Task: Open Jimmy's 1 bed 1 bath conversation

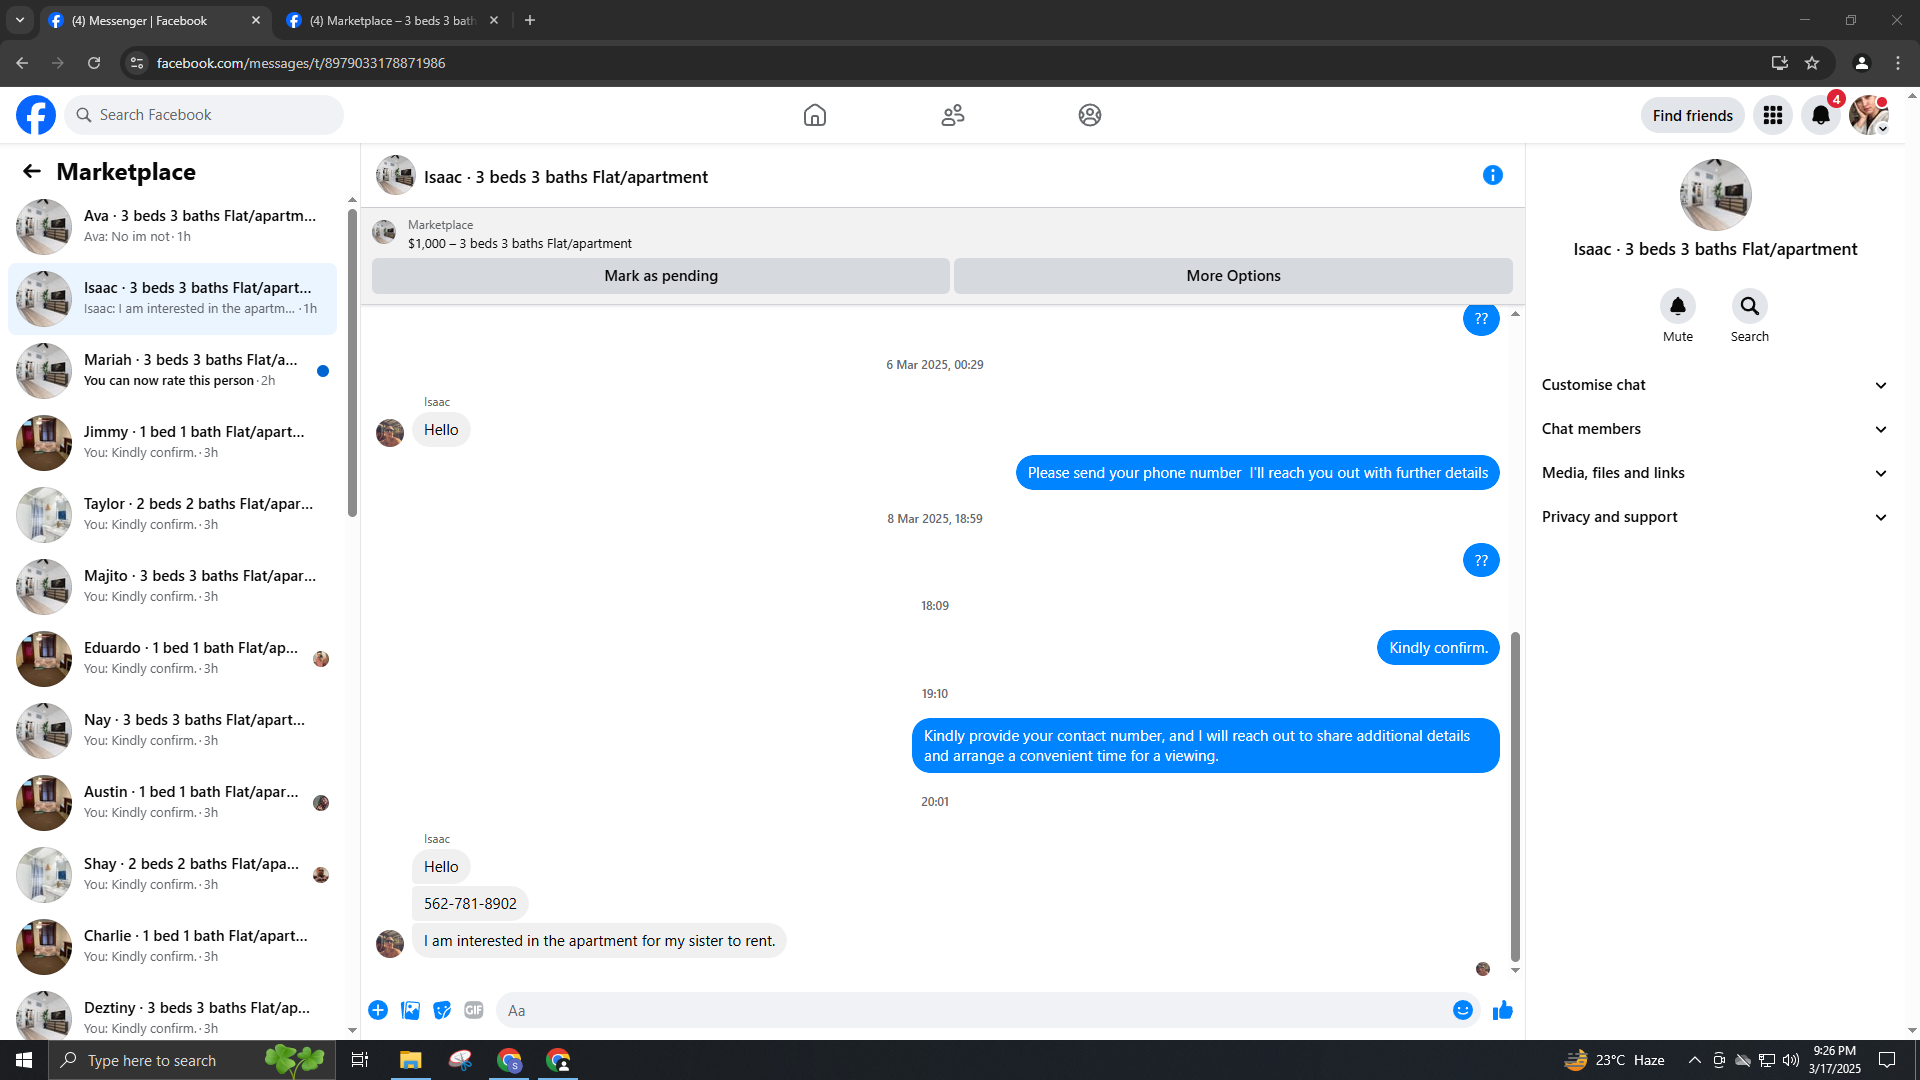Action: point(172,442)
